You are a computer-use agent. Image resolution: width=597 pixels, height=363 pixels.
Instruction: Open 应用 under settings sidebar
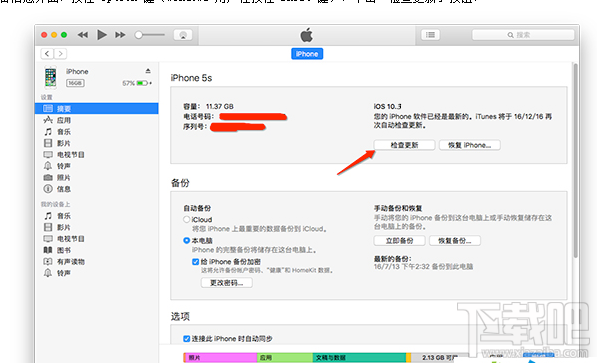click(64, 120)
